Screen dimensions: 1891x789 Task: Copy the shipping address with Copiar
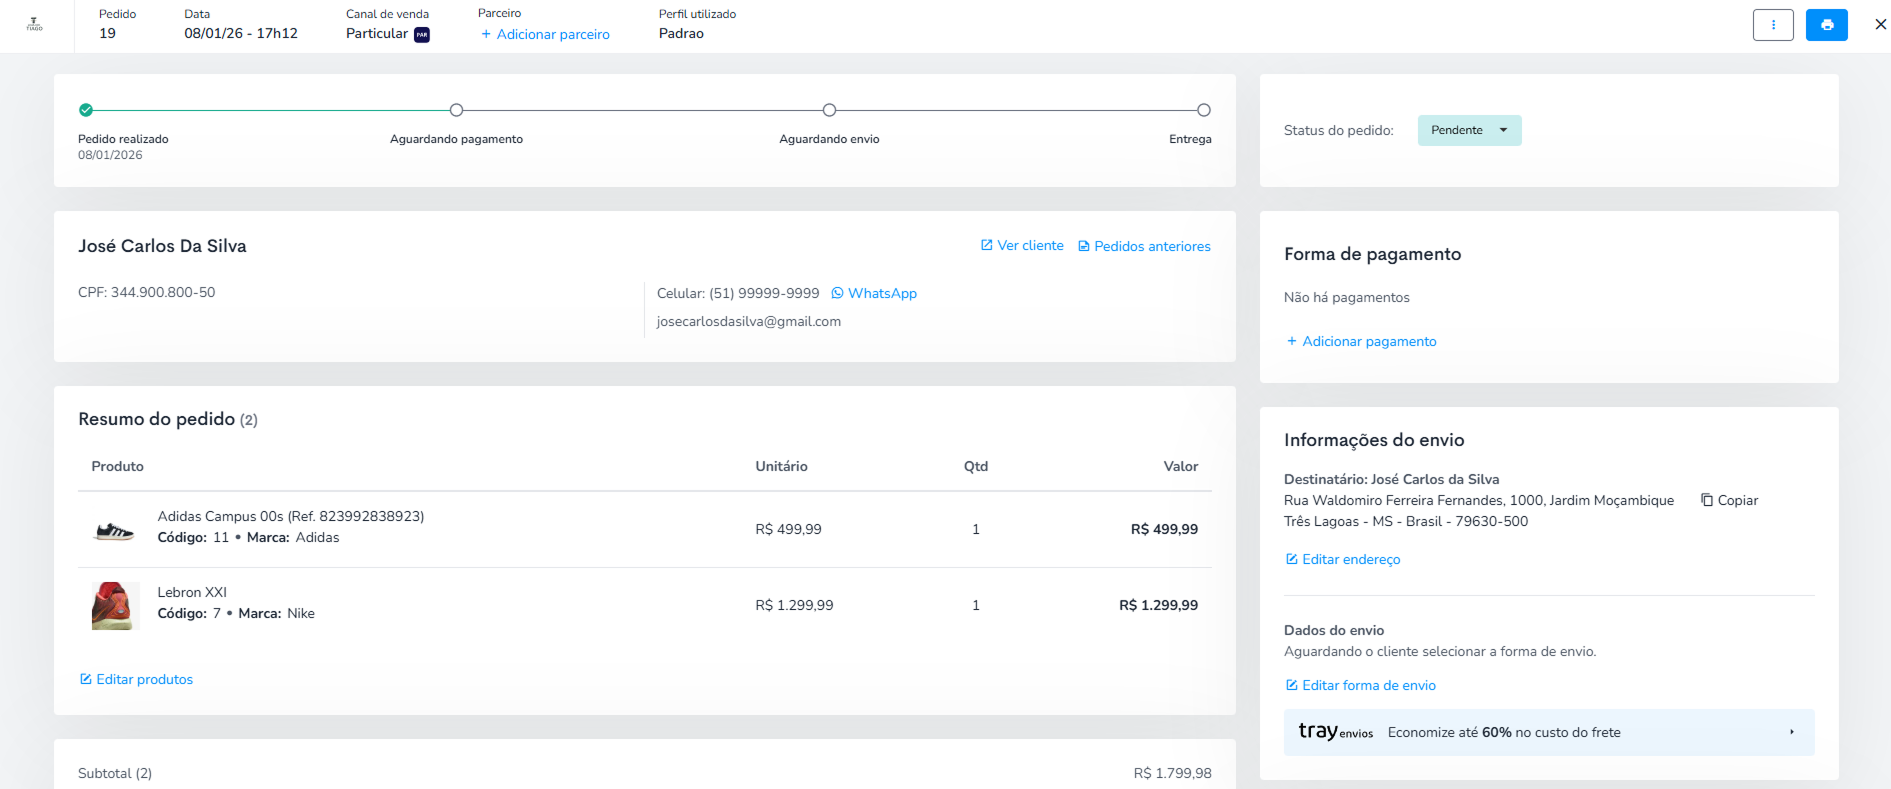pyautogui.click(x=1729, y=500)
